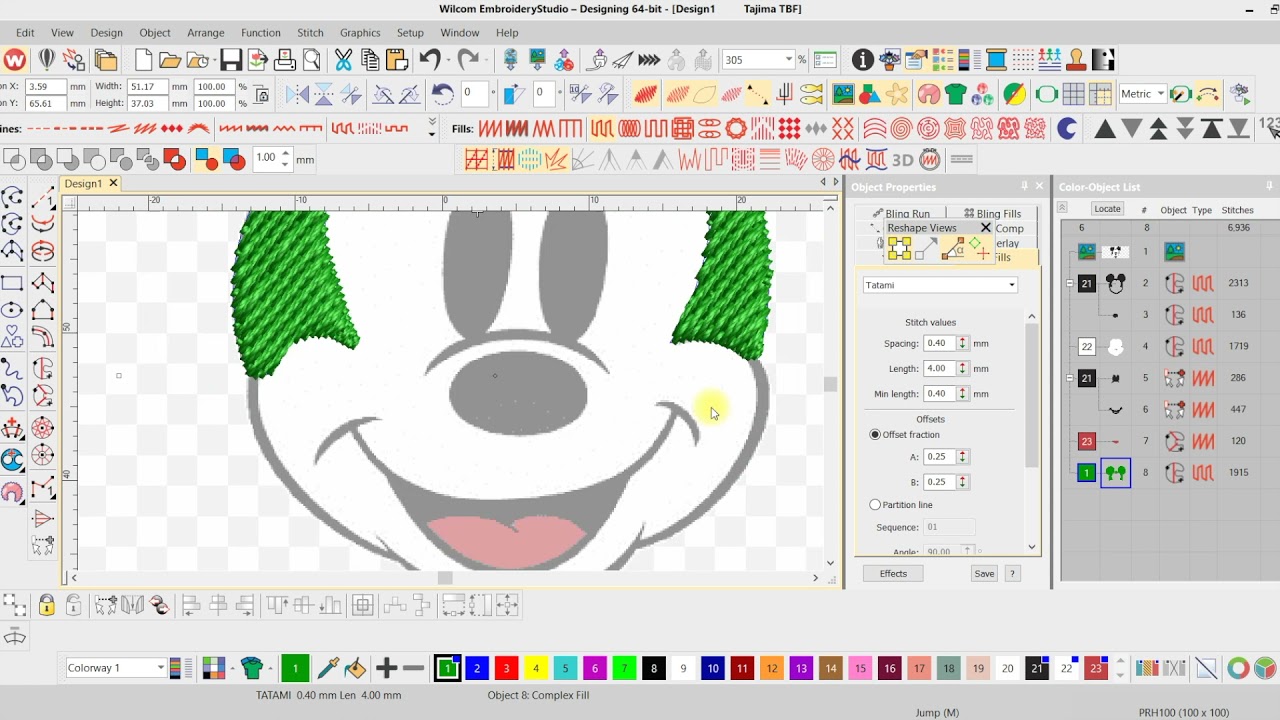Click the red Wilcom W icon
The width and height of the screenshot is (1280, 720).
[x=14, y=60]
